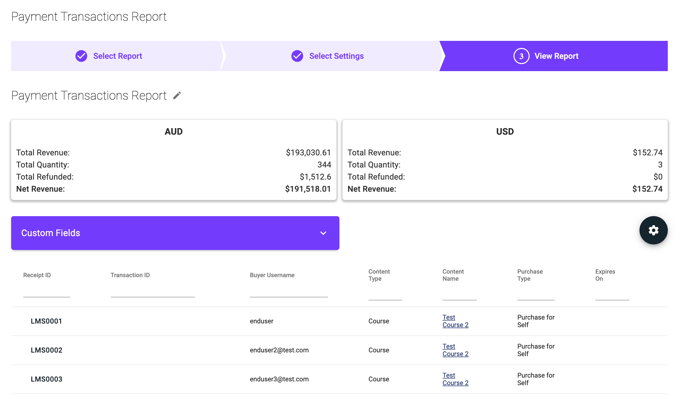Focus the Content Type filter field
This screenshot has width=688, height=399.
[x=385, y=295]
